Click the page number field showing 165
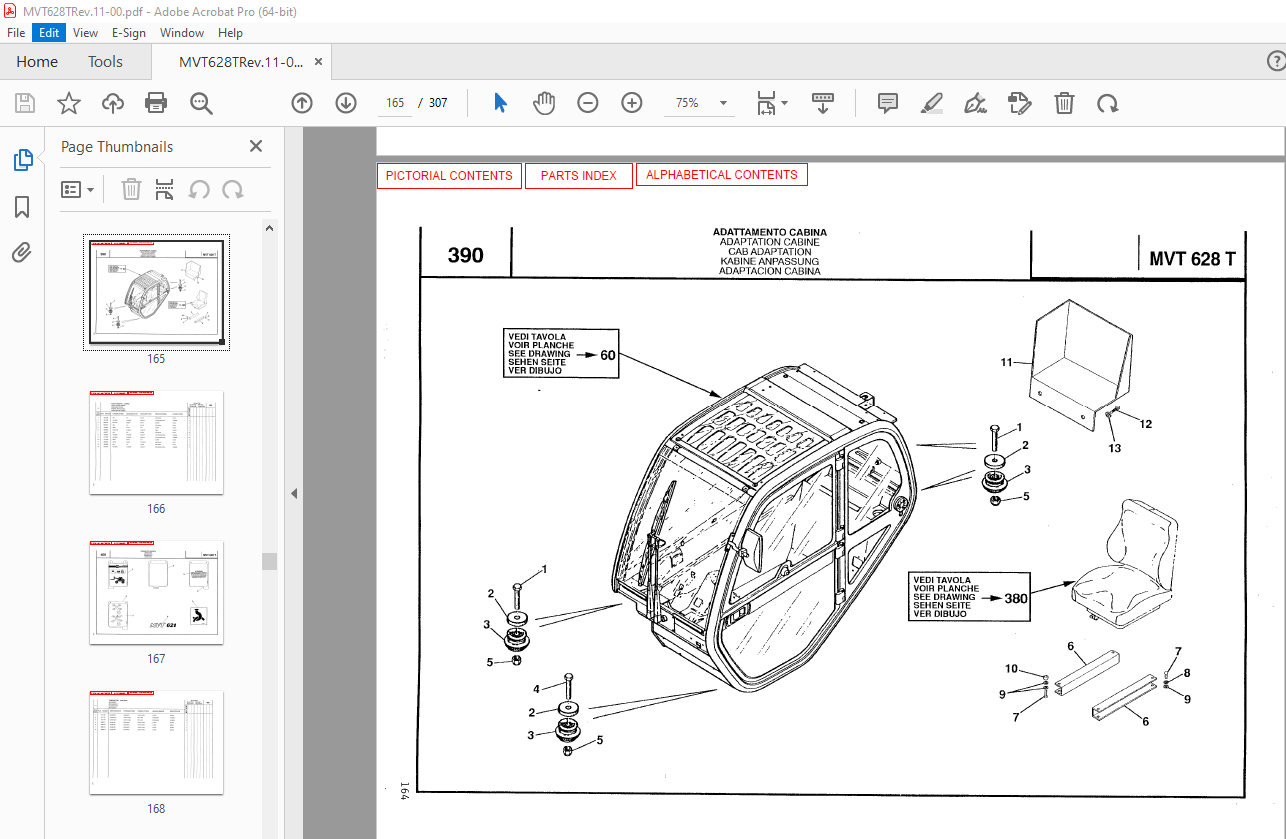Screen dimensions: 1286x839 coord(395,103)
